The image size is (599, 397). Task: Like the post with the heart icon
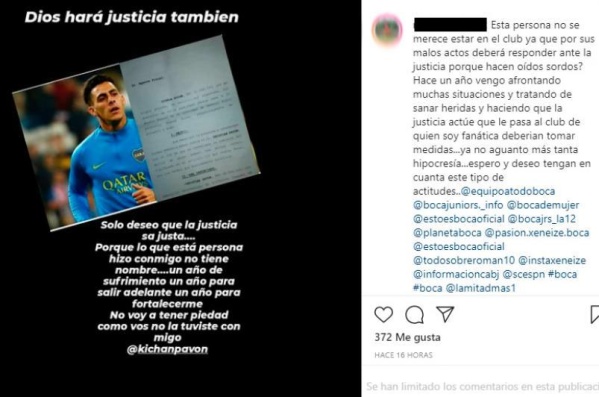[384, 314]
